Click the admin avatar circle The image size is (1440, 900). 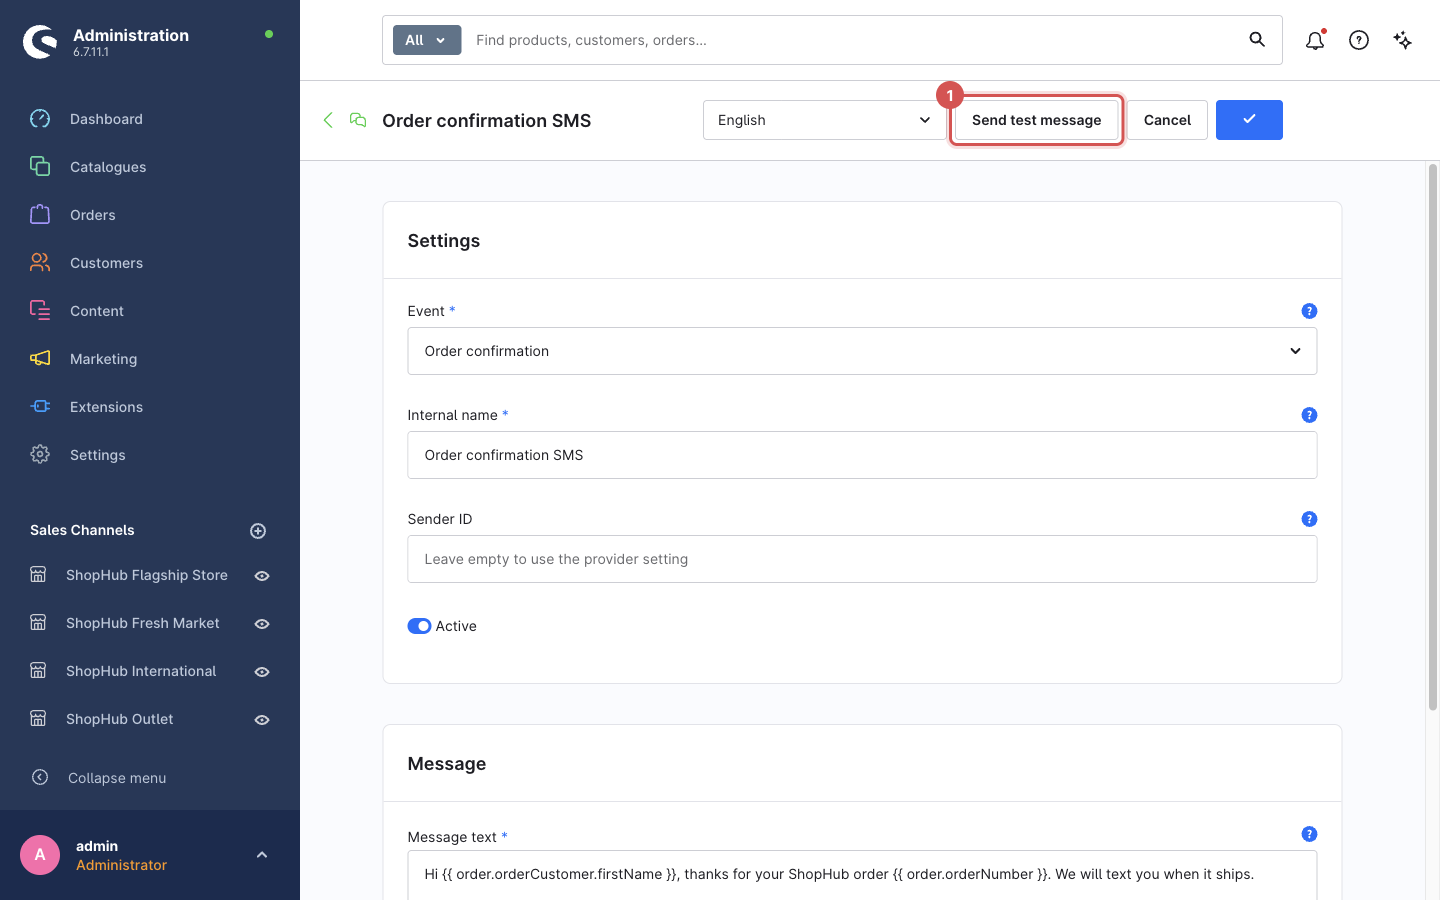point(40,855)
